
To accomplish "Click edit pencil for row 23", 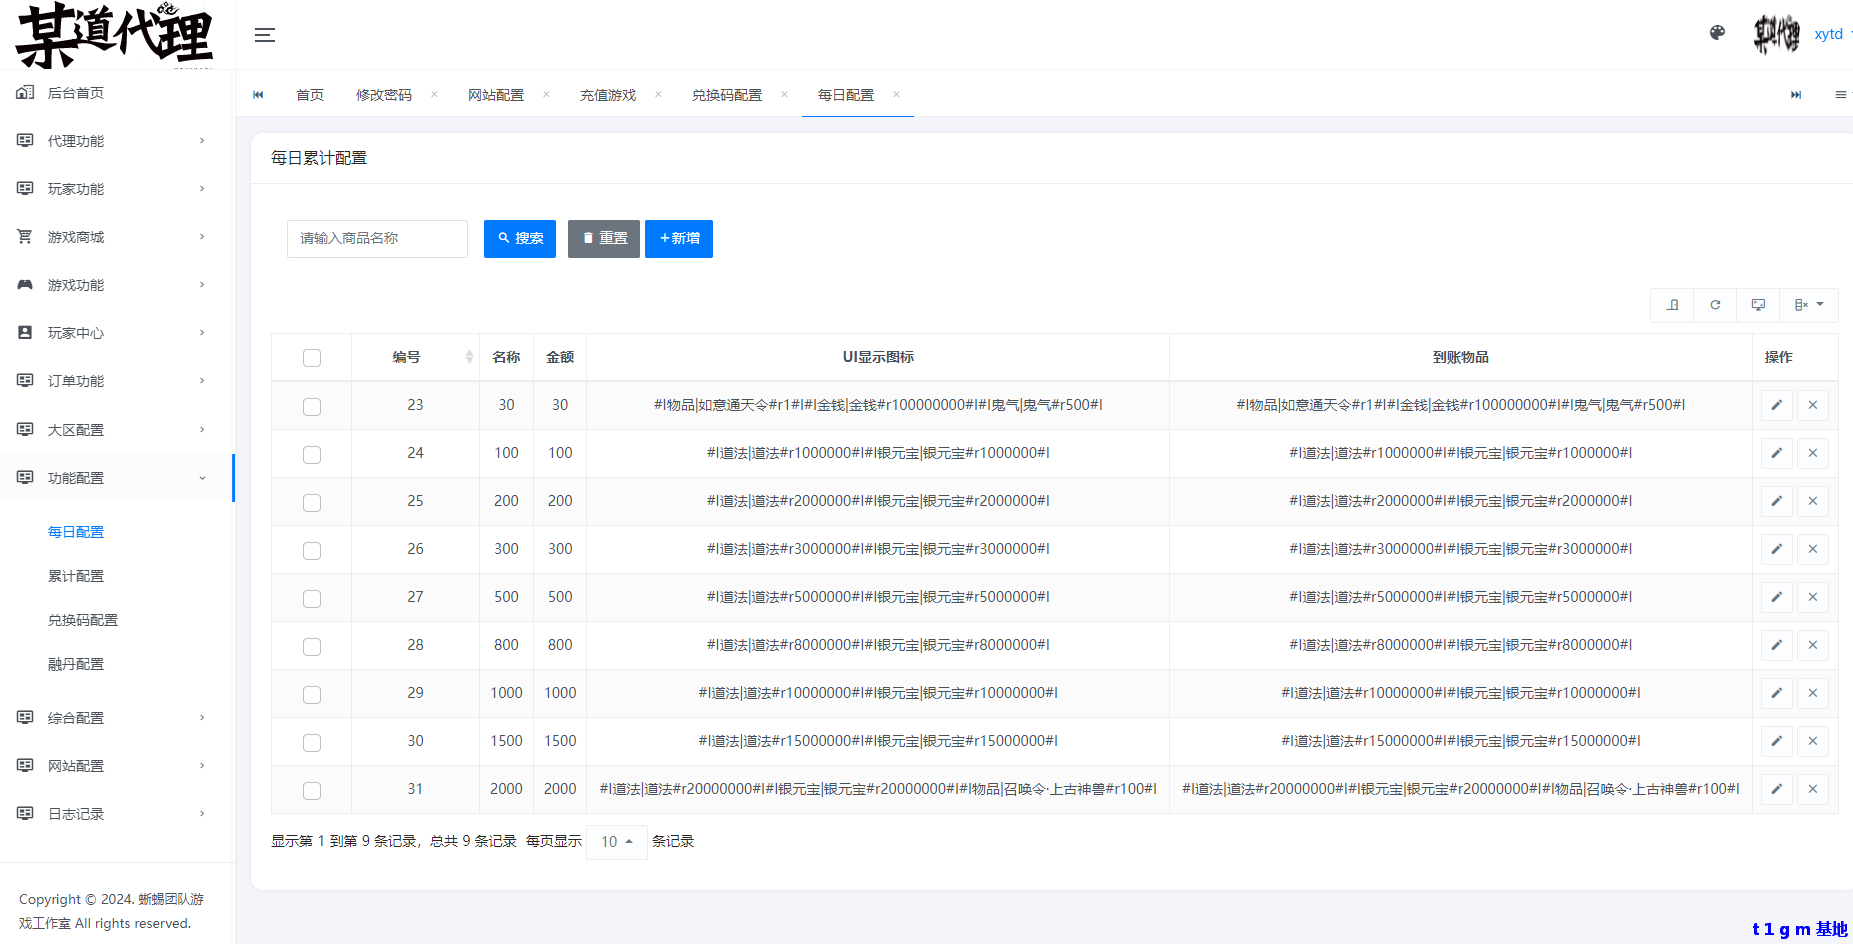I will click(1776, 405).
